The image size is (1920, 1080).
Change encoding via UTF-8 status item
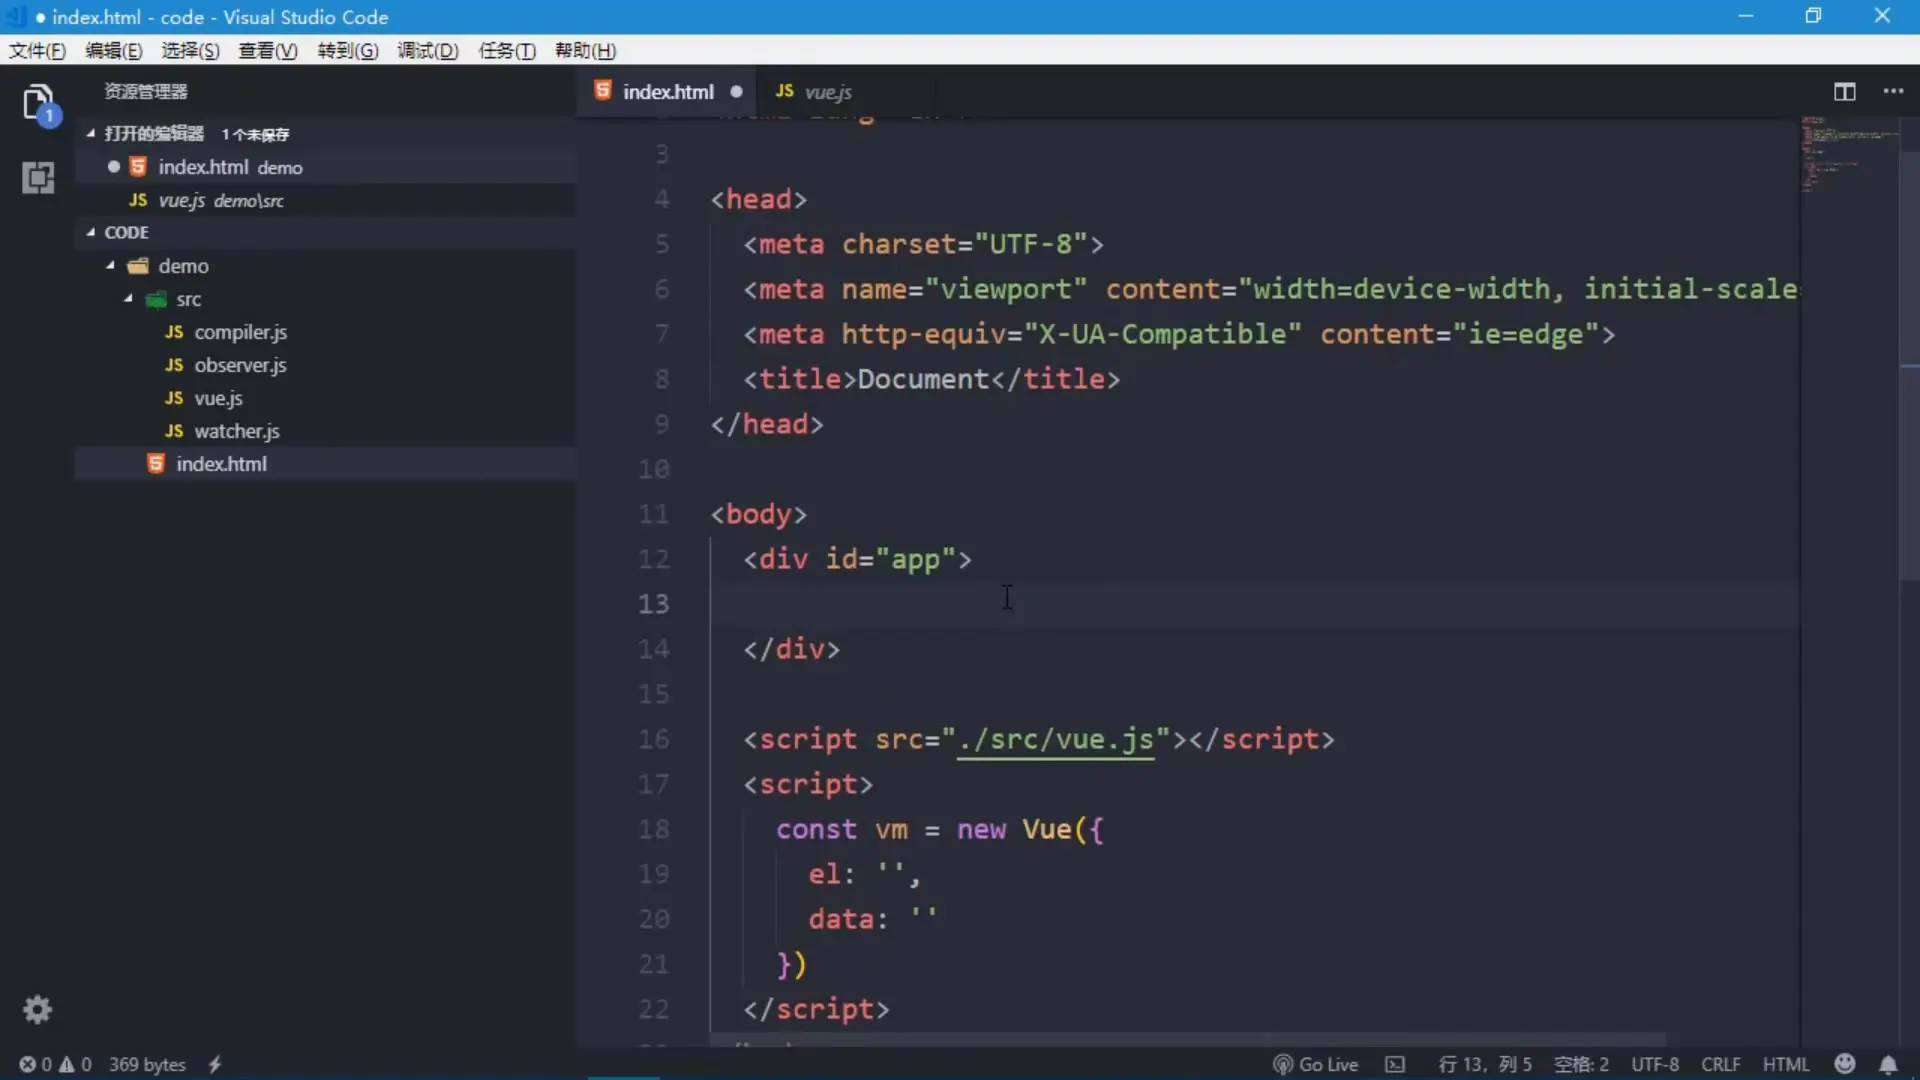1655,1064
